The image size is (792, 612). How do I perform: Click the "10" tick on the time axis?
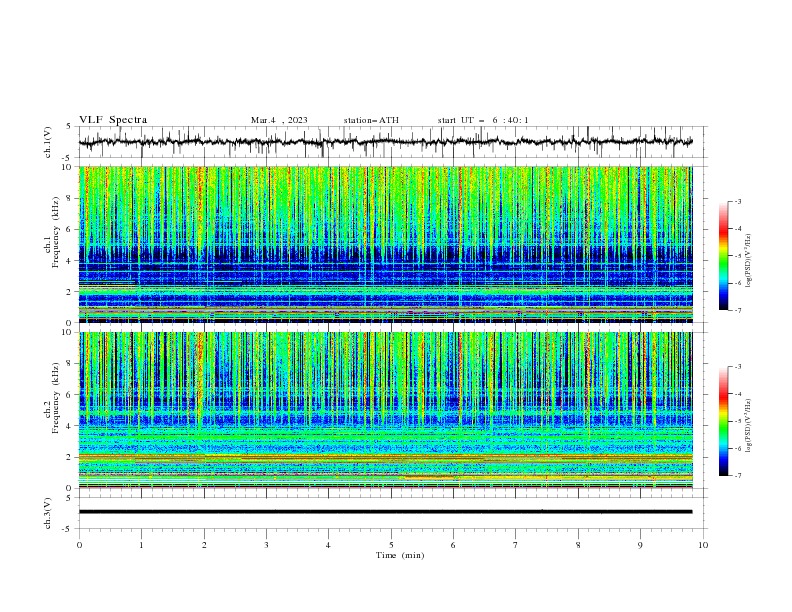[703, 545]
